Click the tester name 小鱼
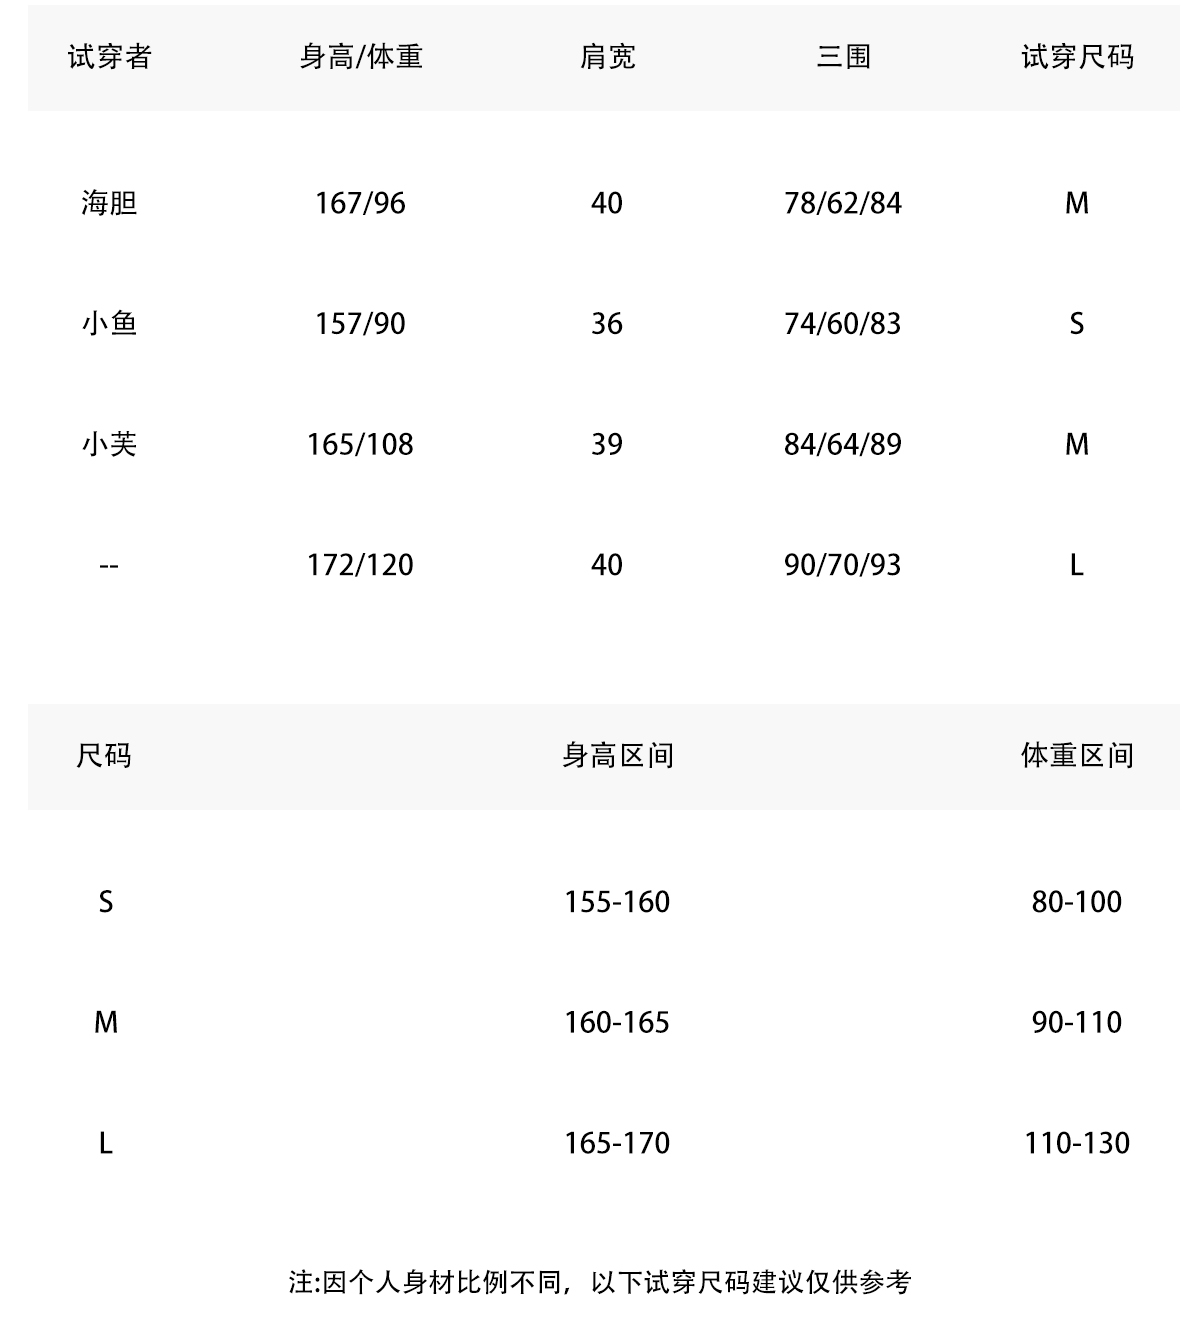Screen dimensions: 1200x1318 [109, 323]
